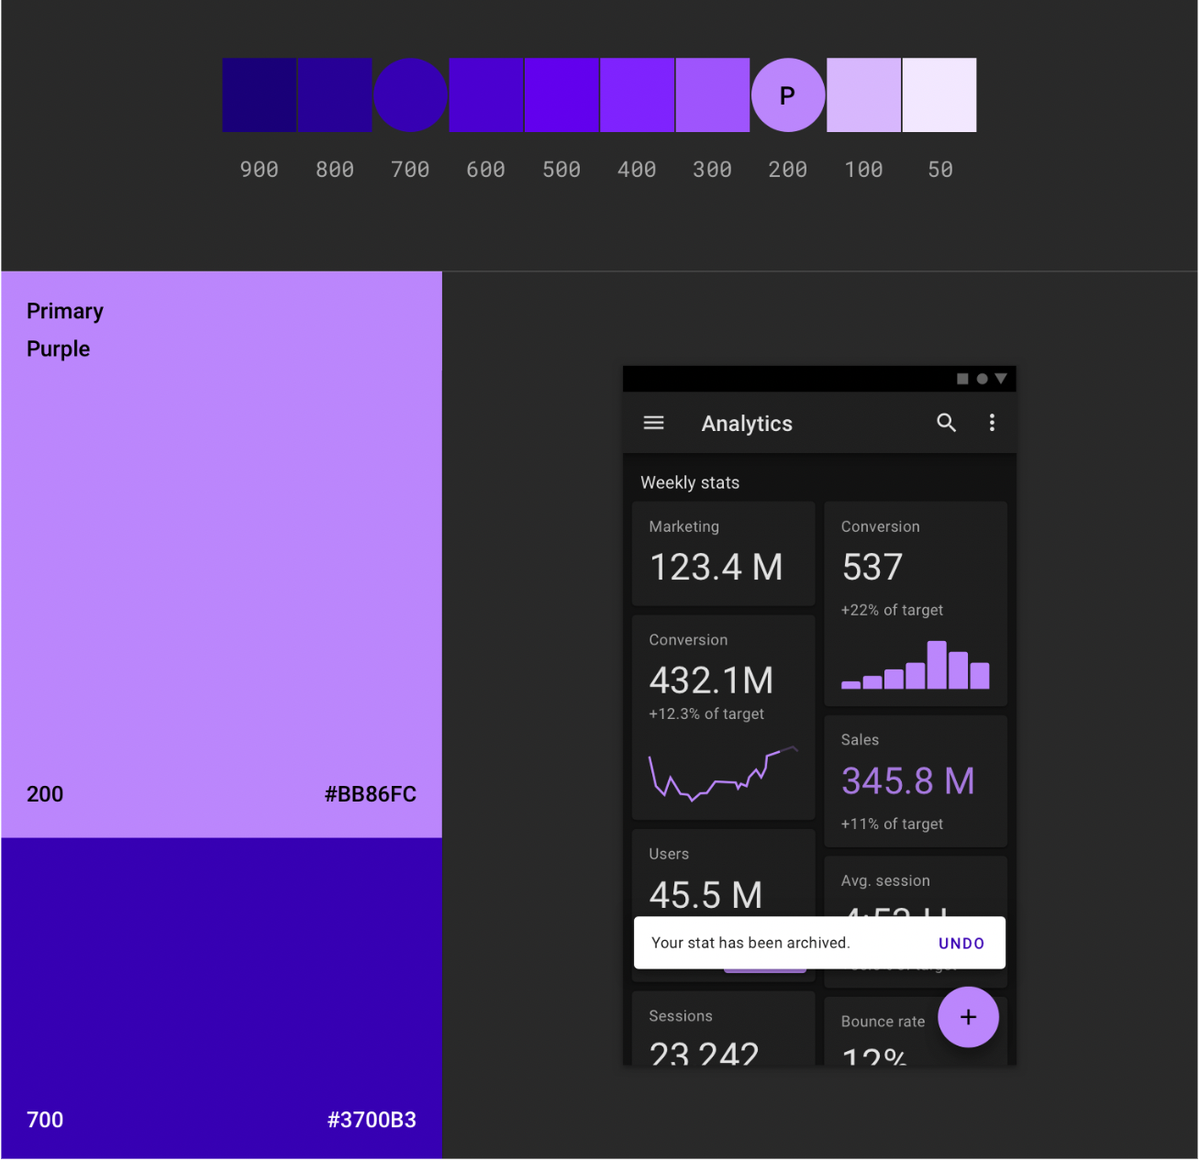Click the circle icon in the mockup status bar
Screen dimensions: 1200x1161
pyautogui.click(x=981, y=379)
